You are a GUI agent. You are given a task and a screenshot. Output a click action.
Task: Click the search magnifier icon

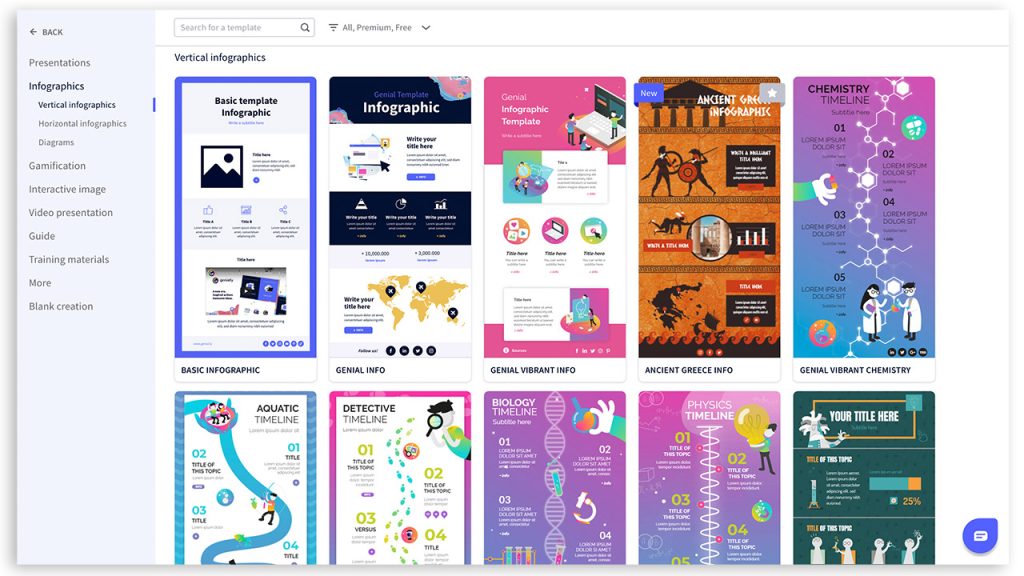pyautogui.click(x=305, y=27)
